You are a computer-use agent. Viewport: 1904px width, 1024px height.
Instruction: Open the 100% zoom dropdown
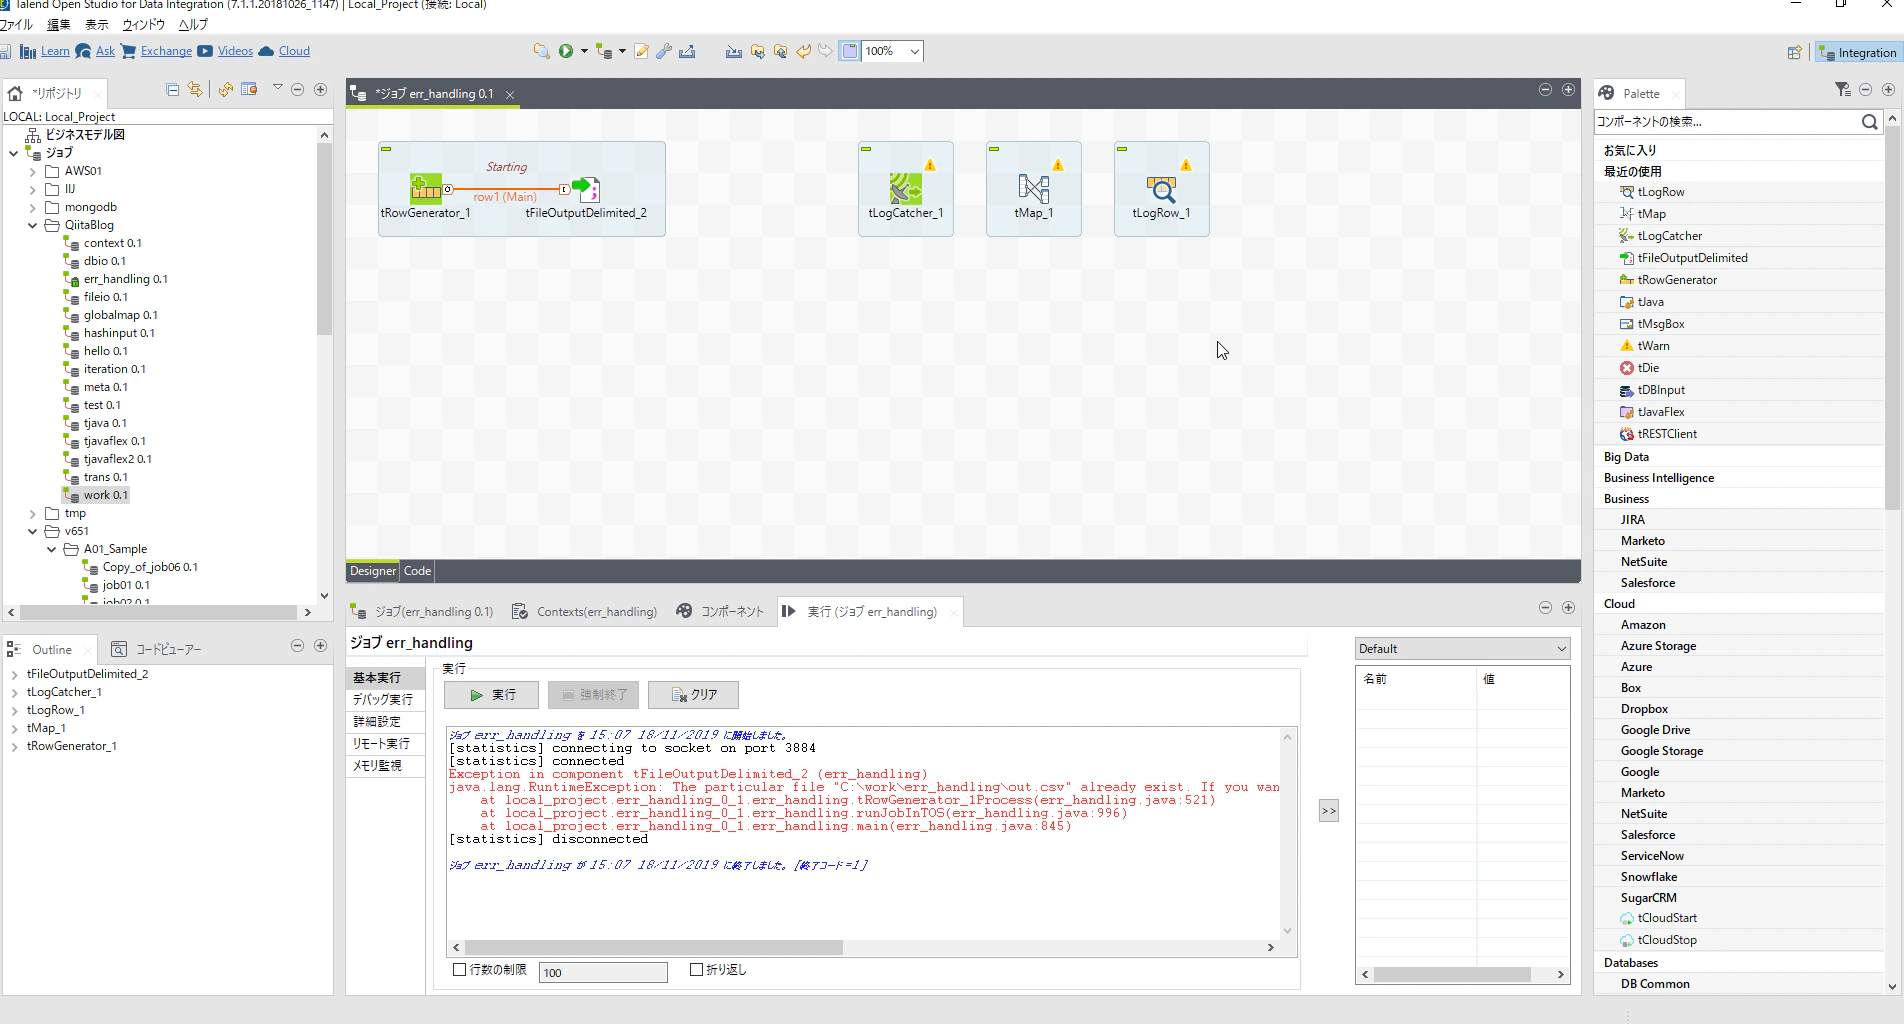(914, 51)
